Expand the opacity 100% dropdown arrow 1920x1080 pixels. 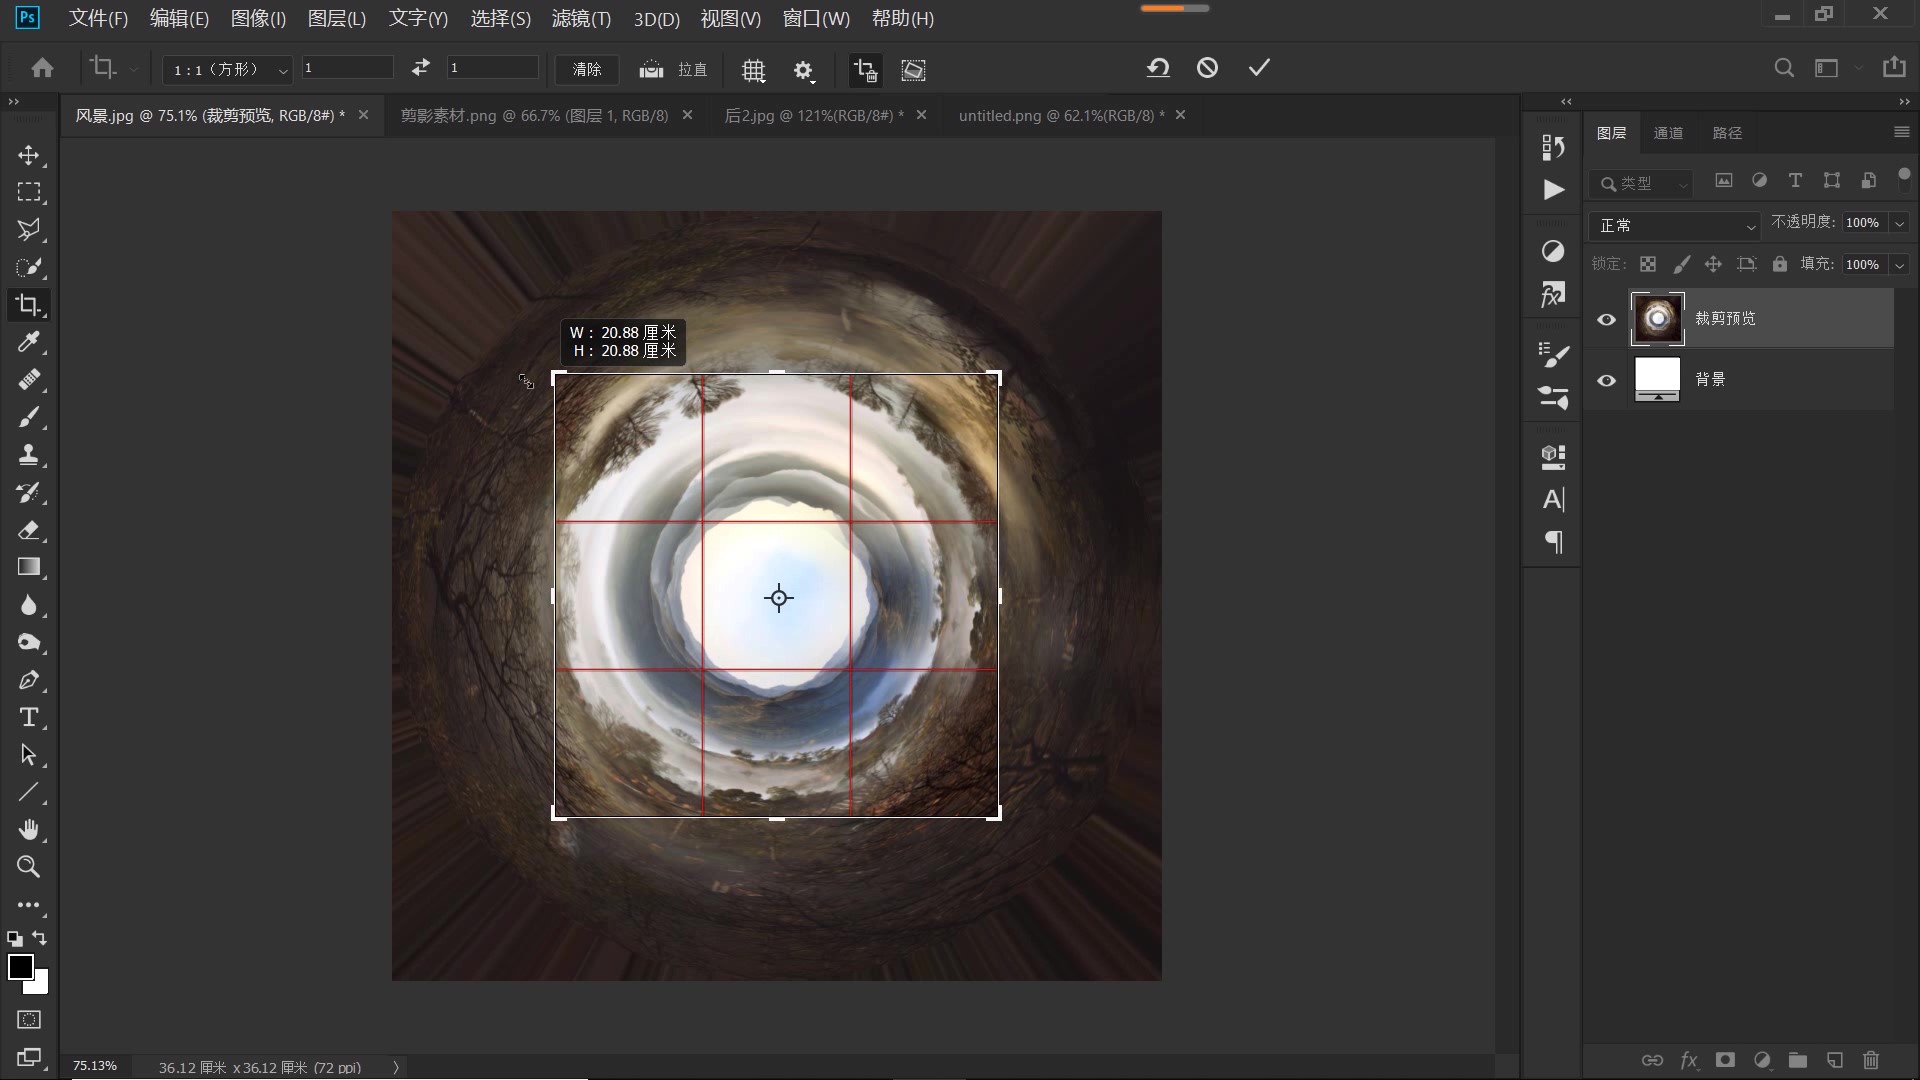(1899, 223)
